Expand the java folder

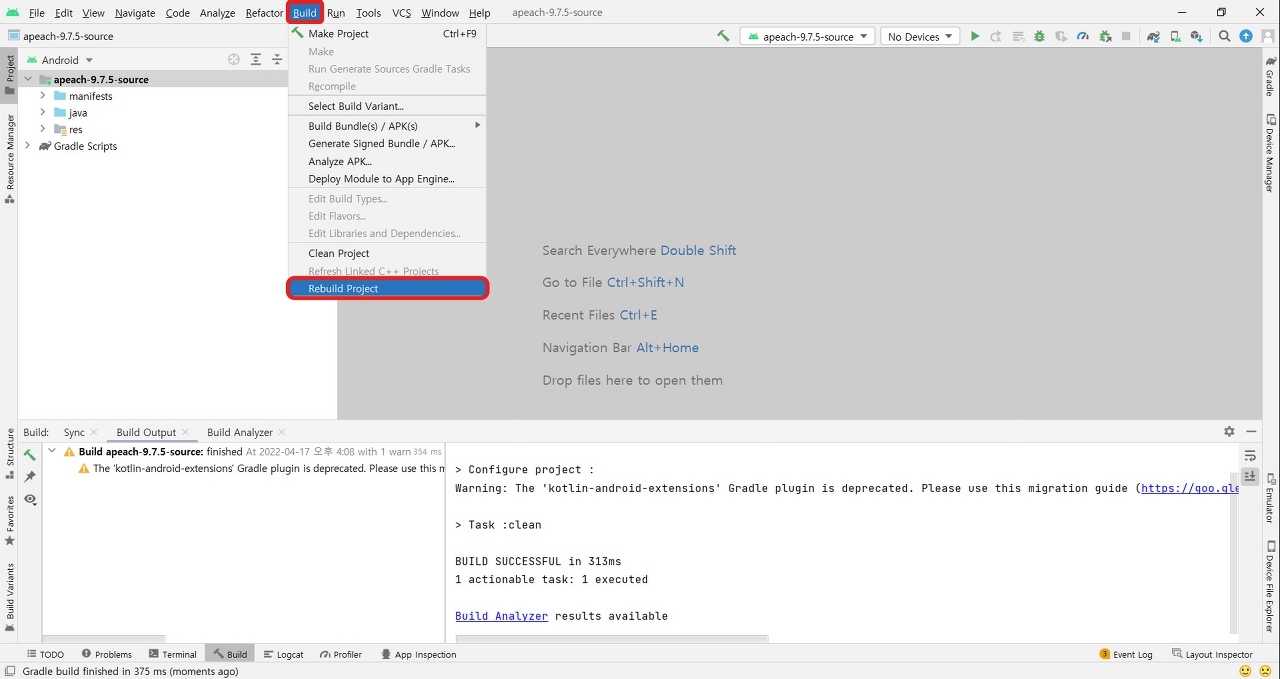tap(43, 113)
